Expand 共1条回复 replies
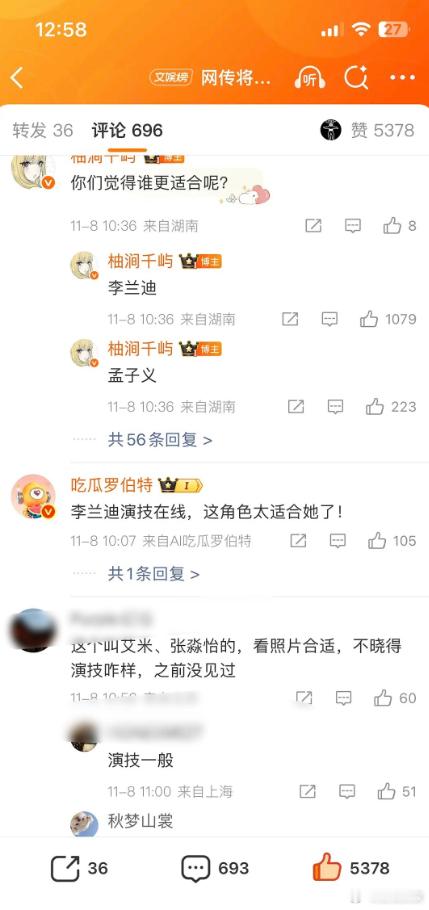 (x=153, y=574)
